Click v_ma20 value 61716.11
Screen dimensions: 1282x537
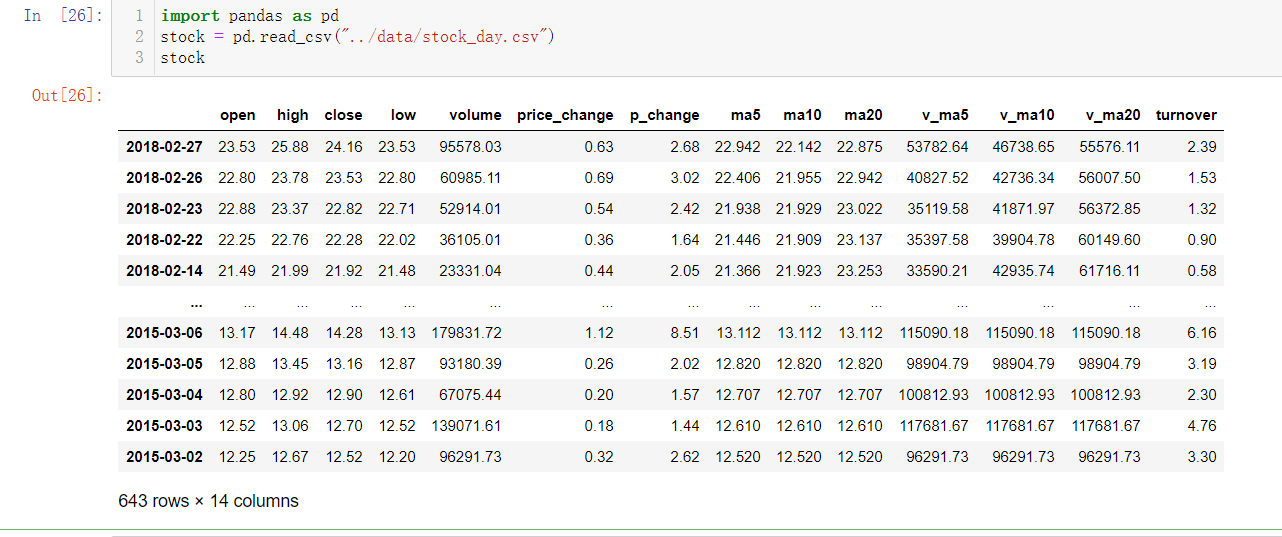tap(1109, 271)
